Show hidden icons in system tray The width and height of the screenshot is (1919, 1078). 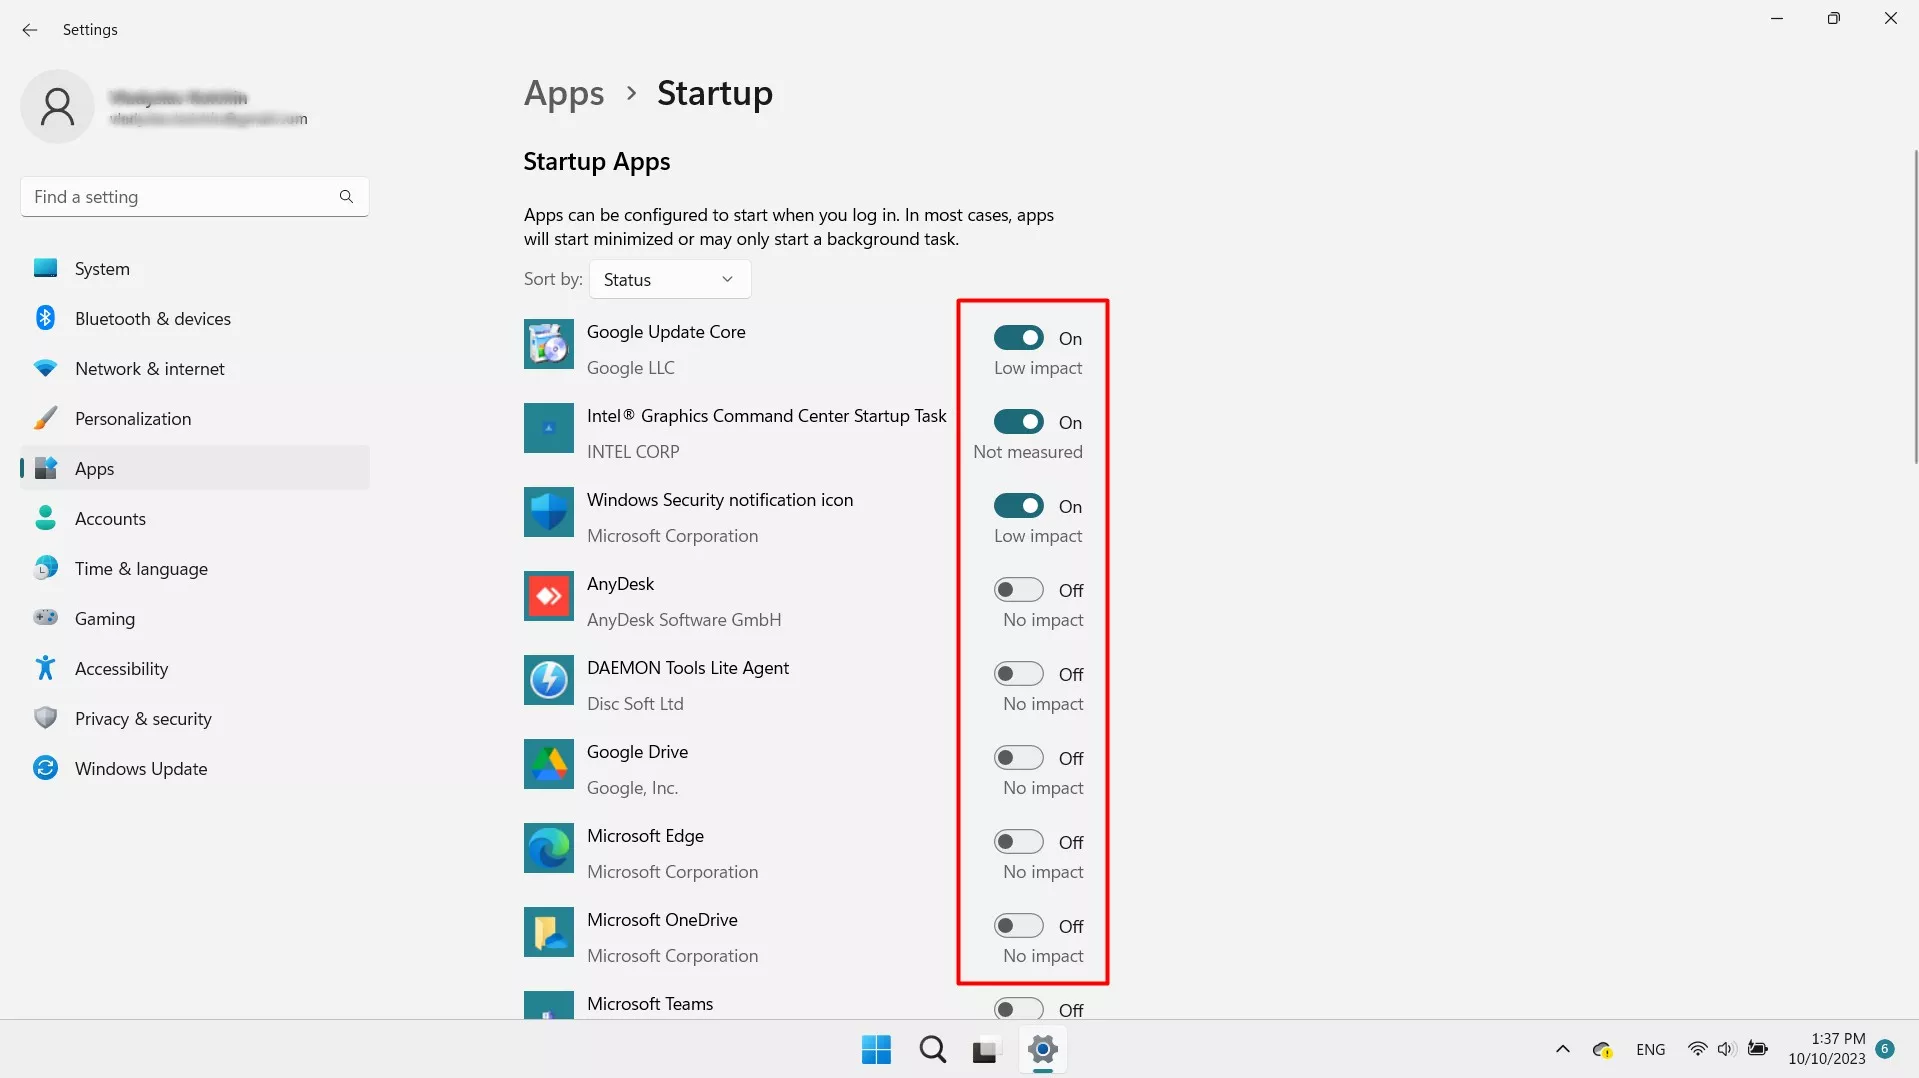pos(1562,1050)
